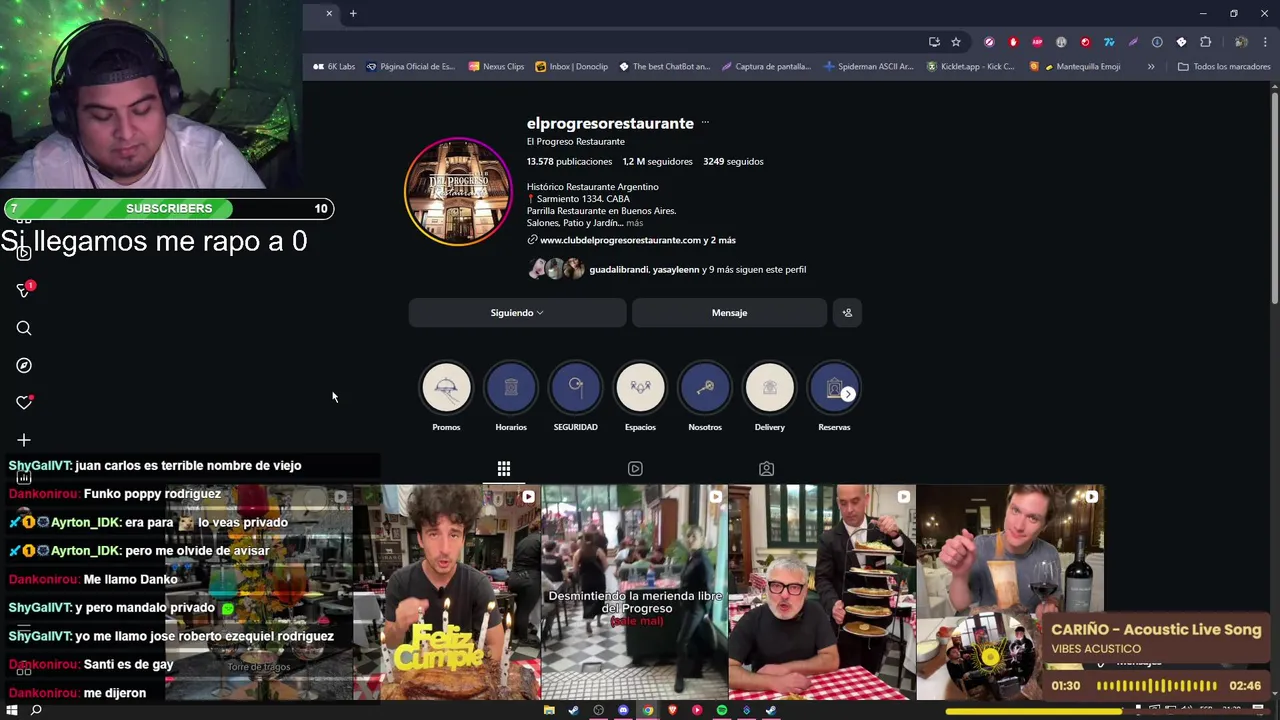Open the SEGURIDAD story highlight
The image size is (1280, 720).
click(576, 388)
